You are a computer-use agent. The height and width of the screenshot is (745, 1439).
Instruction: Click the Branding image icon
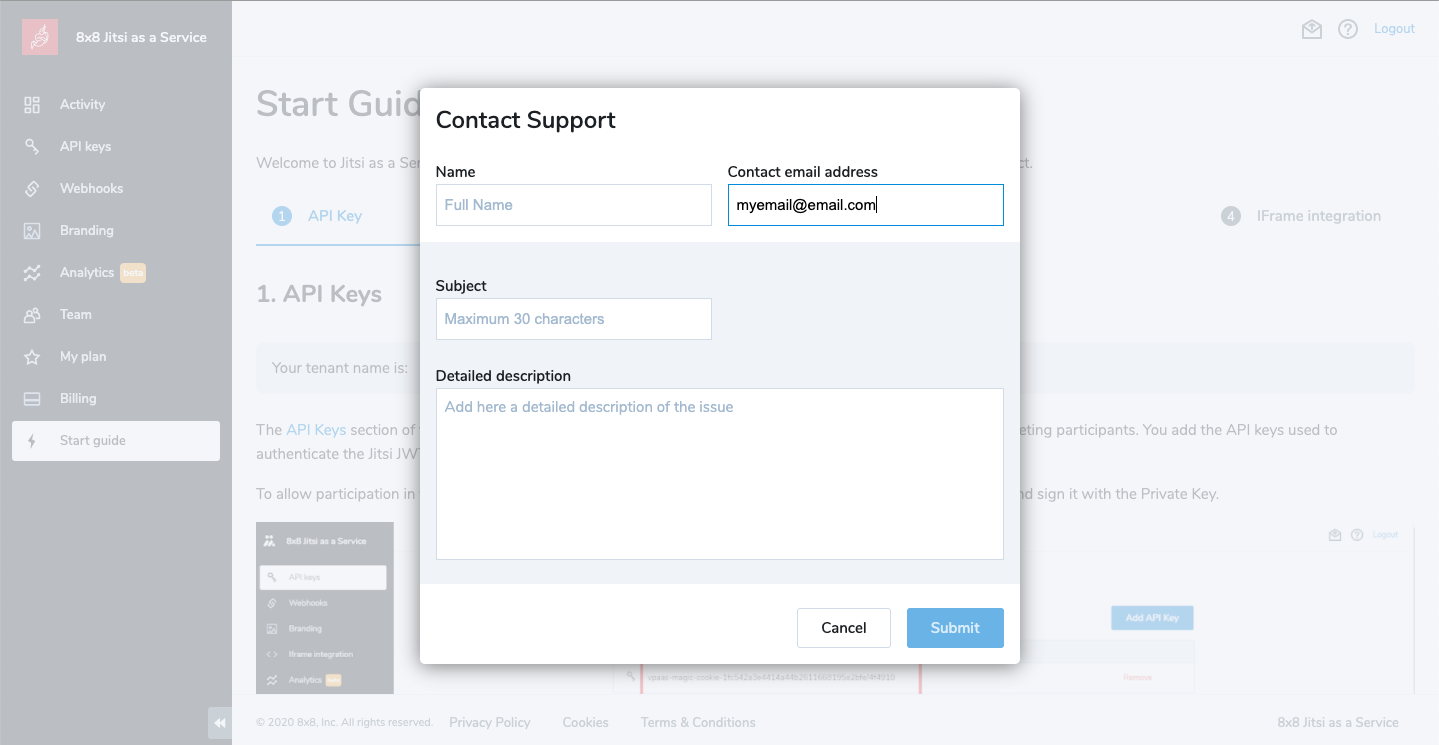click(32, 231)
